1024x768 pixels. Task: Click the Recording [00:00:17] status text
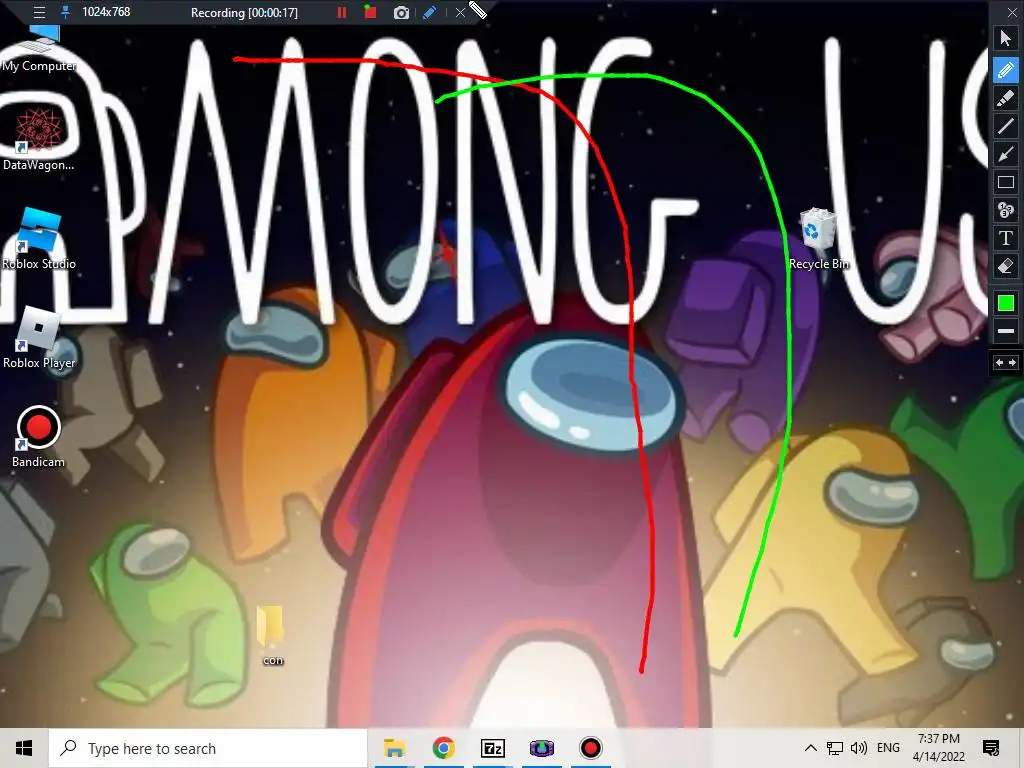point(244,13)
